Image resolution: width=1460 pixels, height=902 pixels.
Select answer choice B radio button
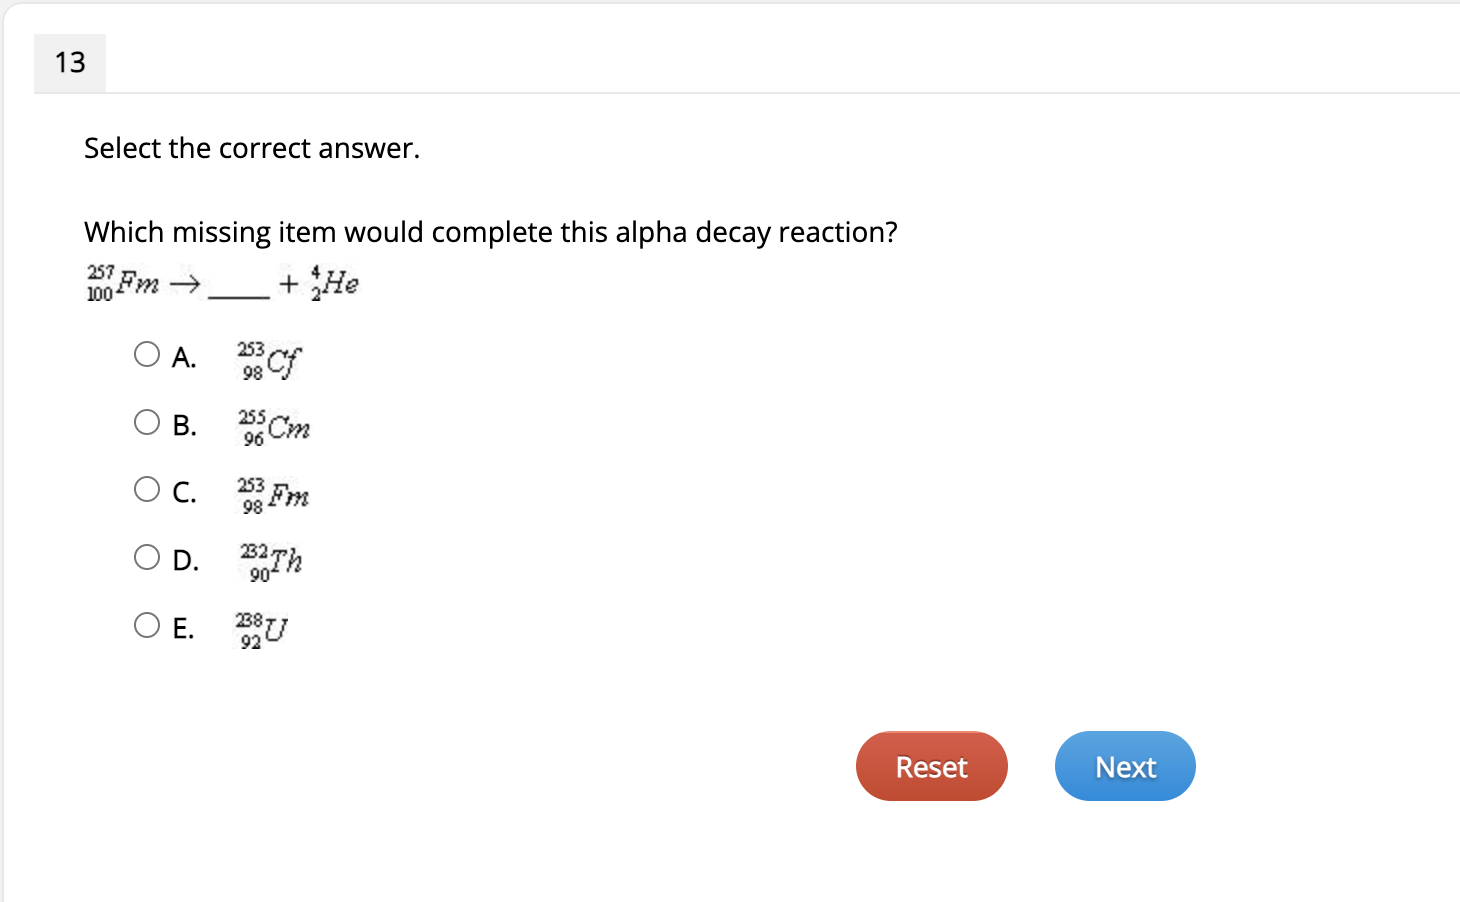pos(146,422)
